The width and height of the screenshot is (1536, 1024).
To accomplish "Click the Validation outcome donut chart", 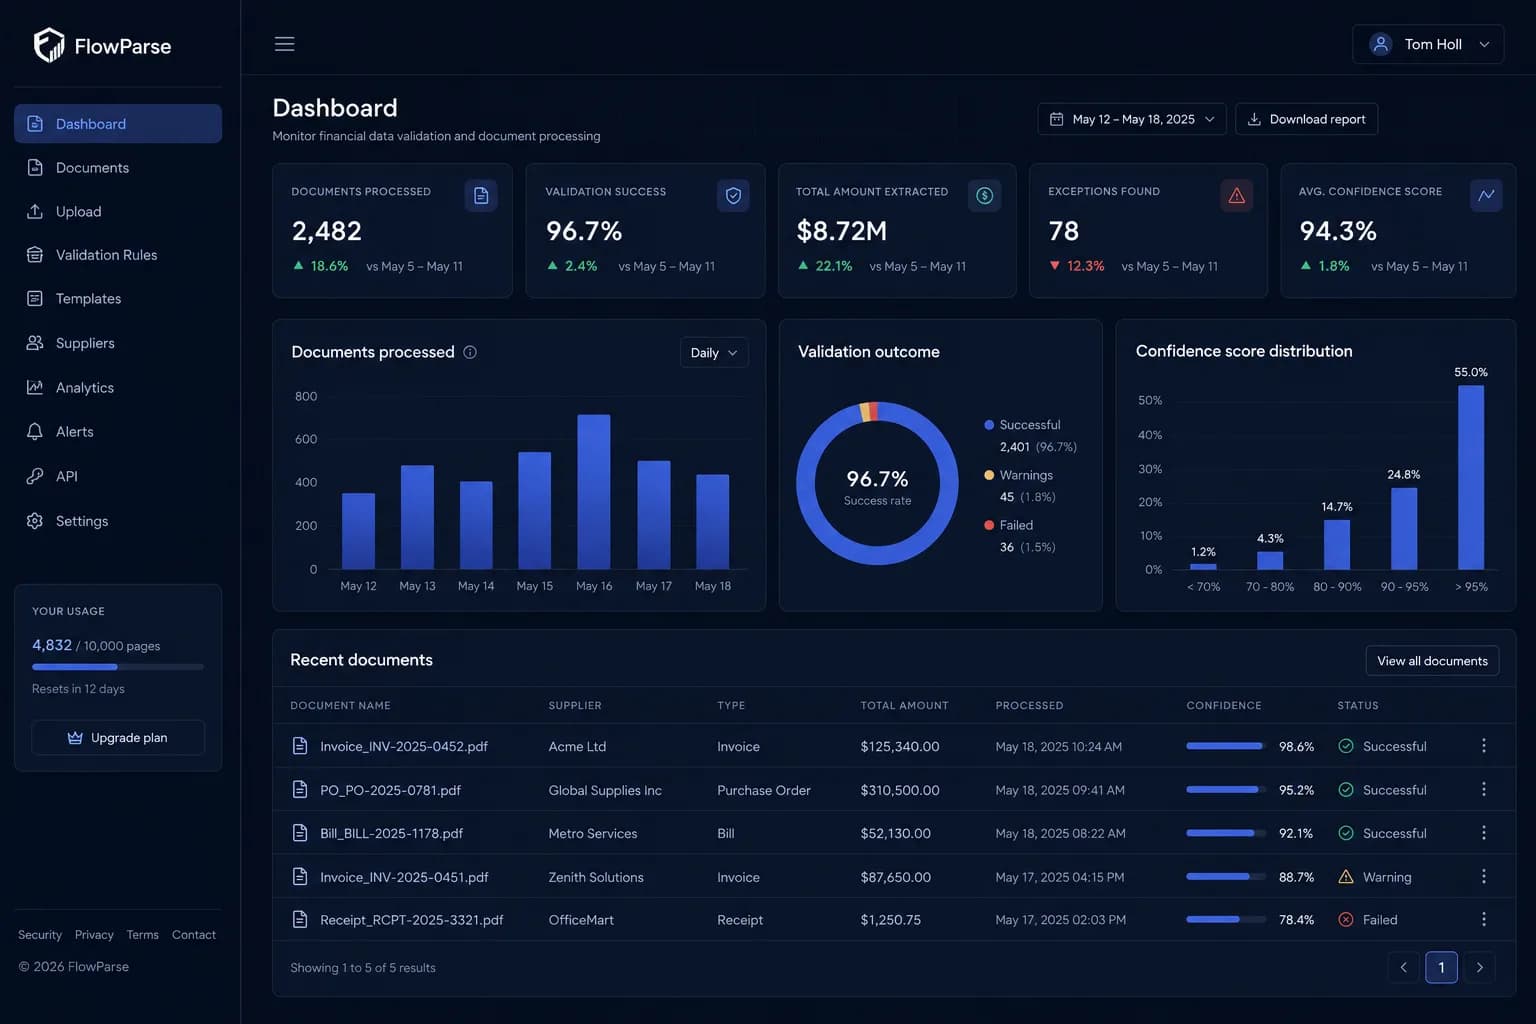I will 877,483.
